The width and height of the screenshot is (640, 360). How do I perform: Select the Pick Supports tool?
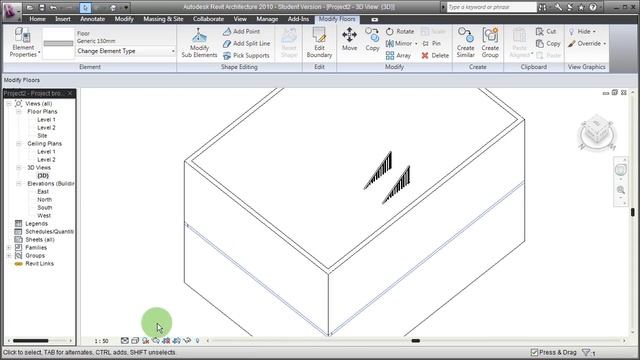point(246,56)
